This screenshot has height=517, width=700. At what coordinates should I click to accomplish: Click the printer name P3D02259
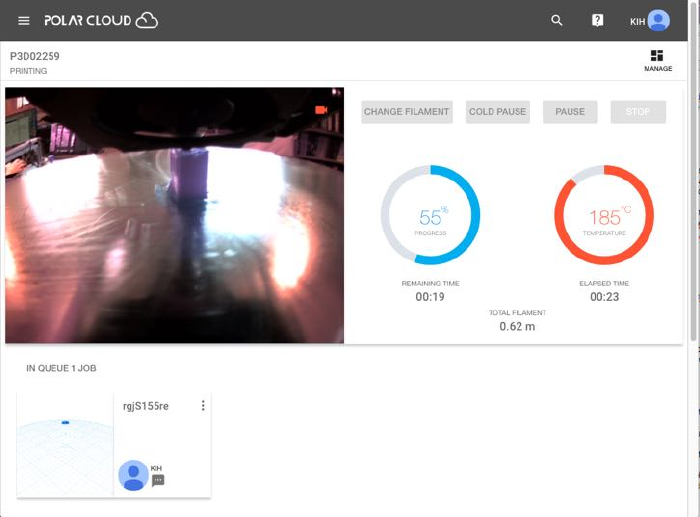pyautogui.click(x=35, y=56)
